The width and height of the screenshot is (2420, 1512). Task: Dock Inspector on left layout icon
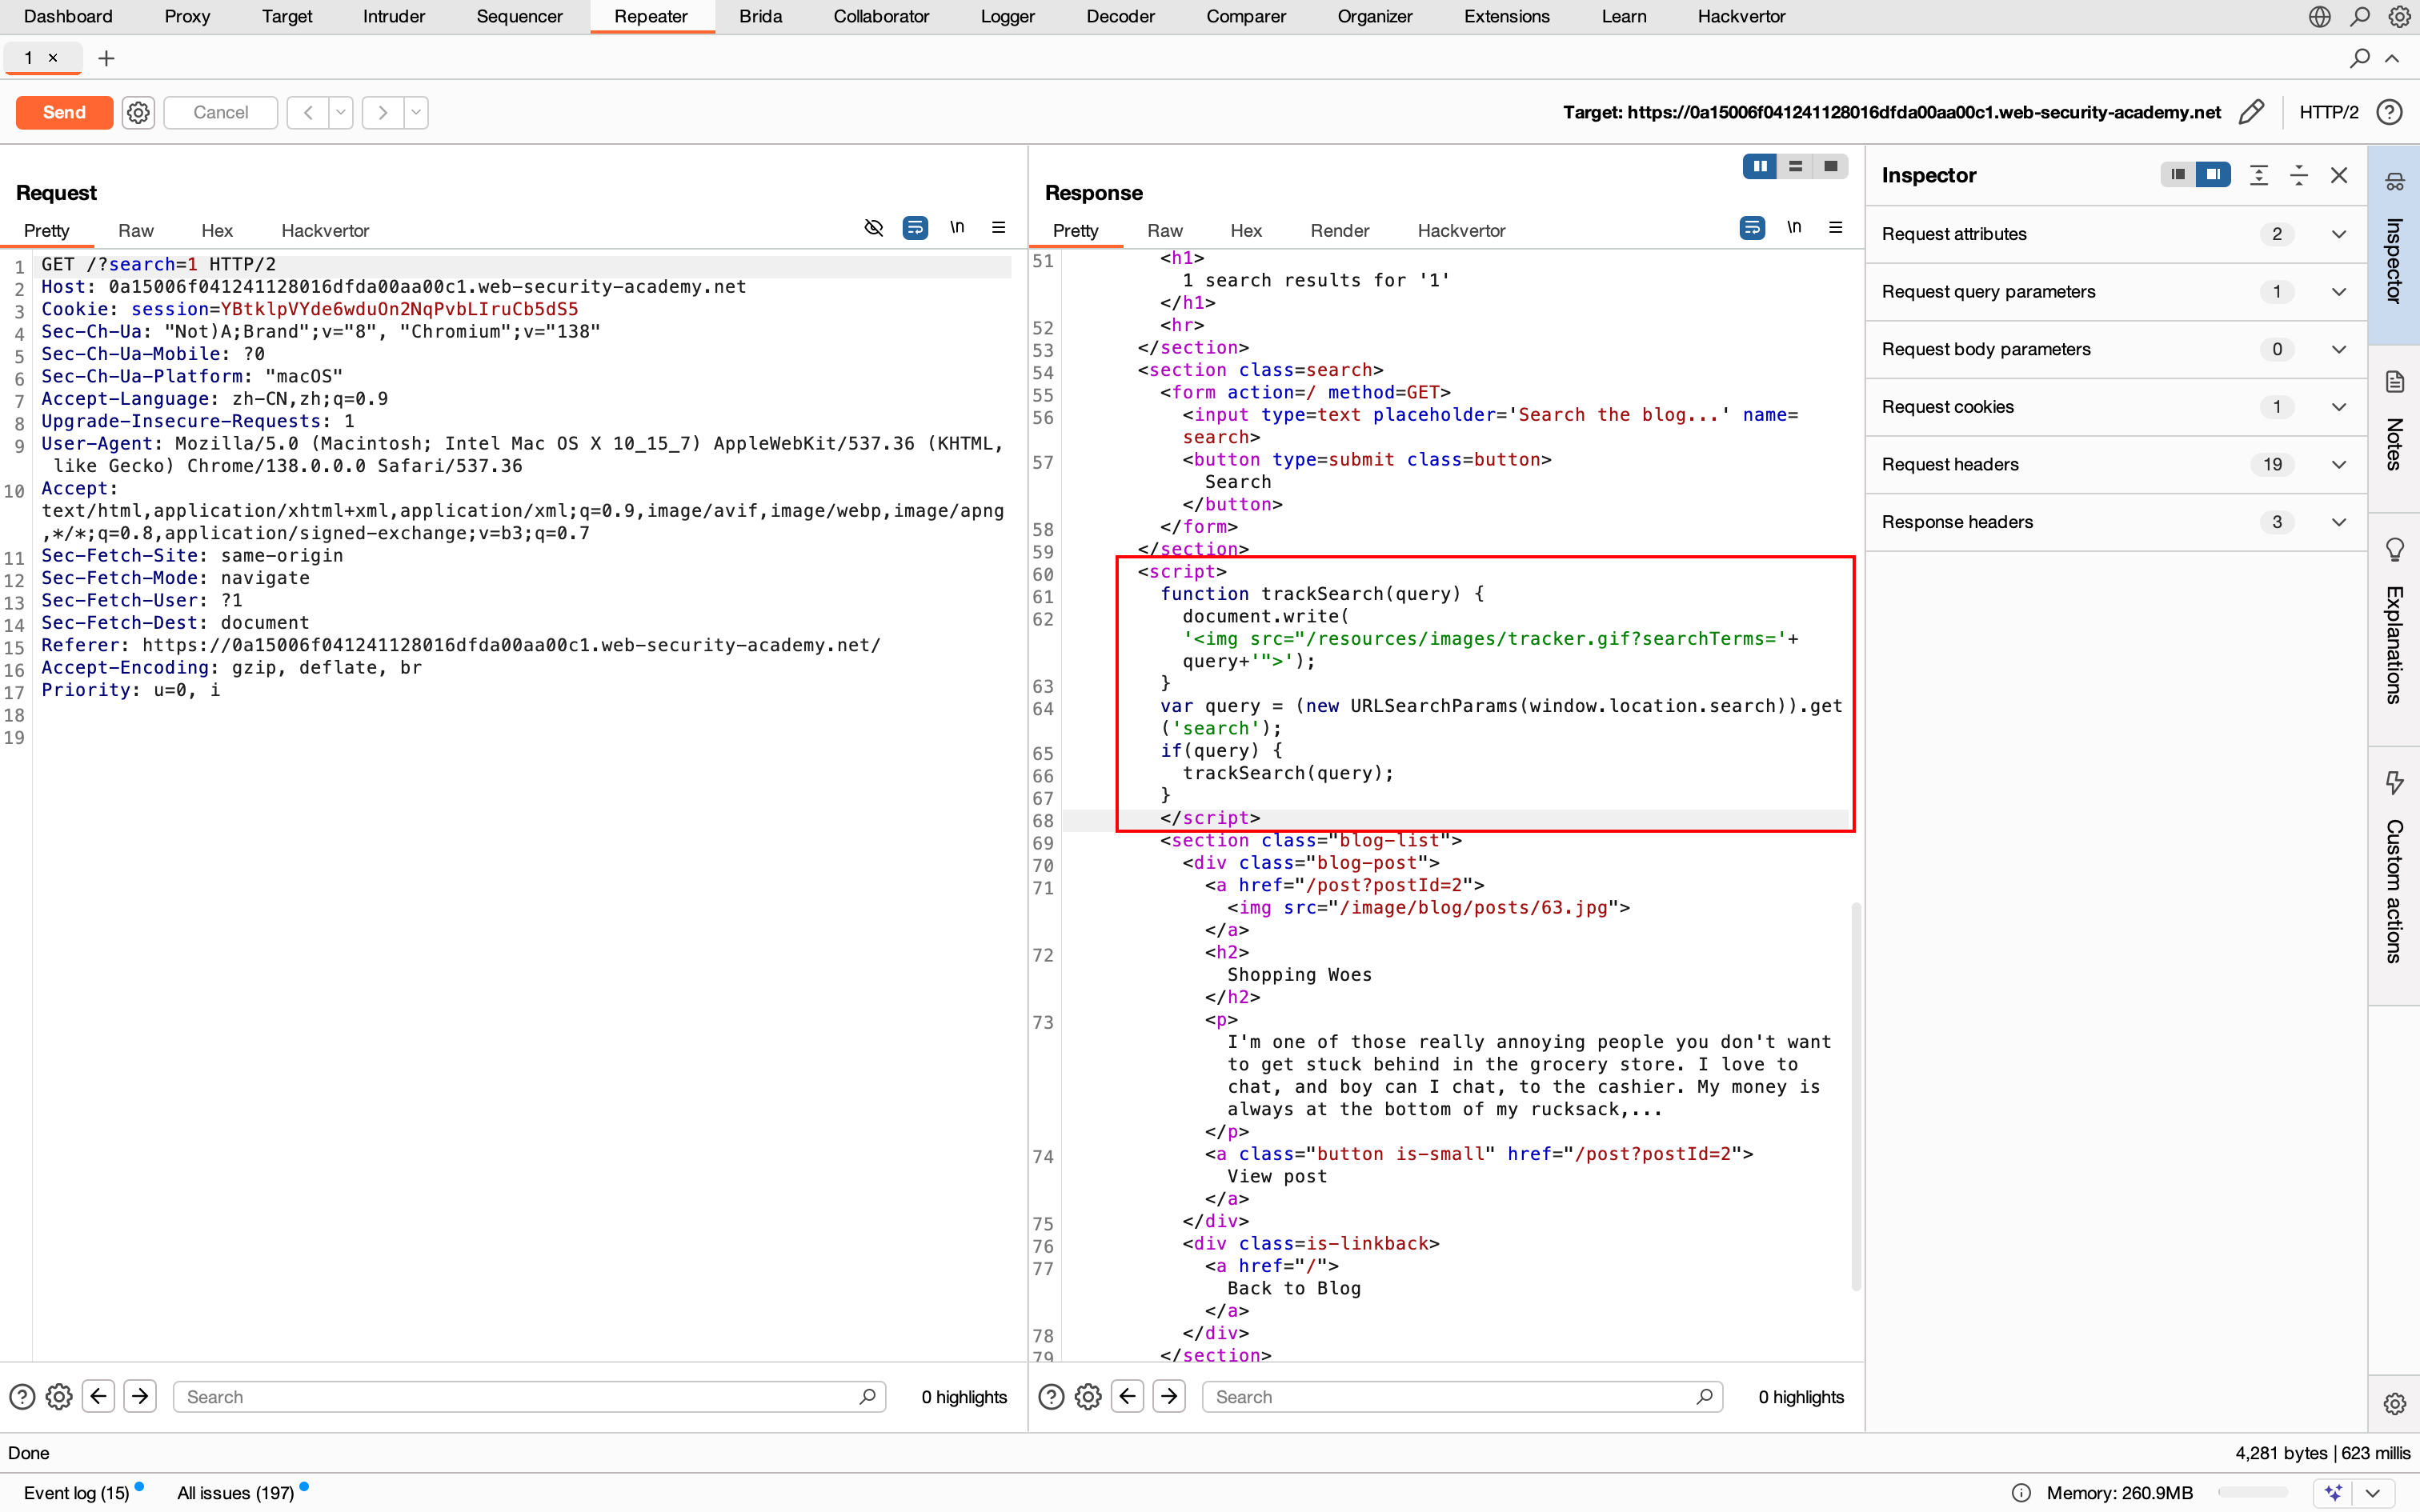[2178, 174]
